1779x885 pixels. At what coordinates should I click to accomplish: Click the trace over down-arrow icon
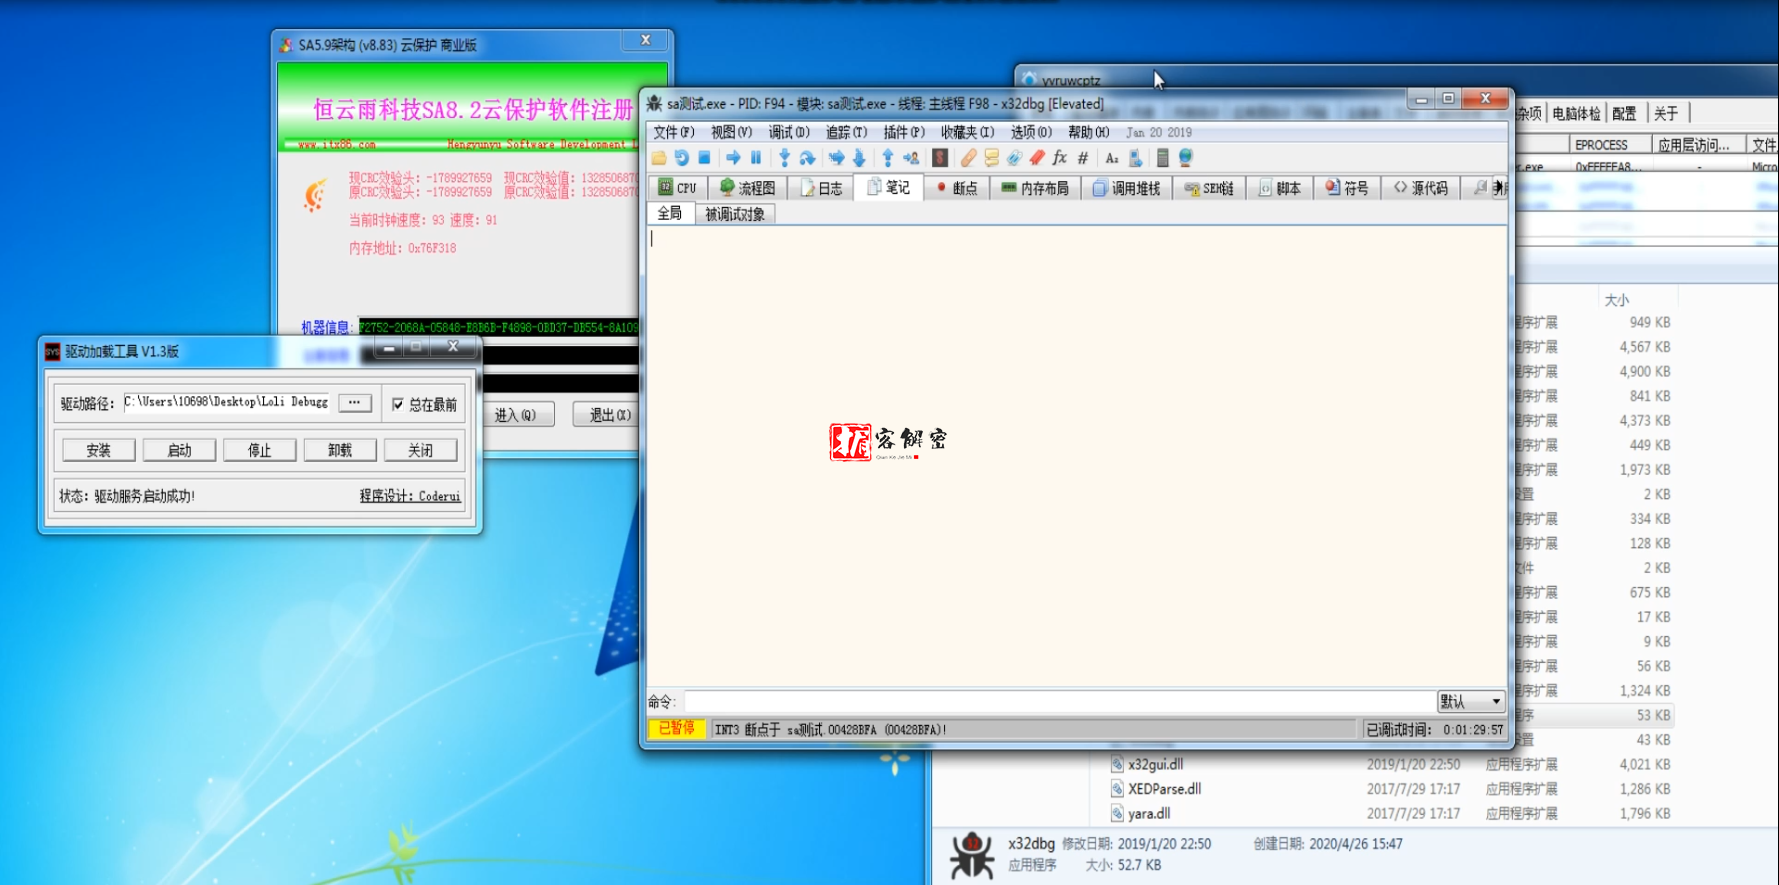point(859,158)
